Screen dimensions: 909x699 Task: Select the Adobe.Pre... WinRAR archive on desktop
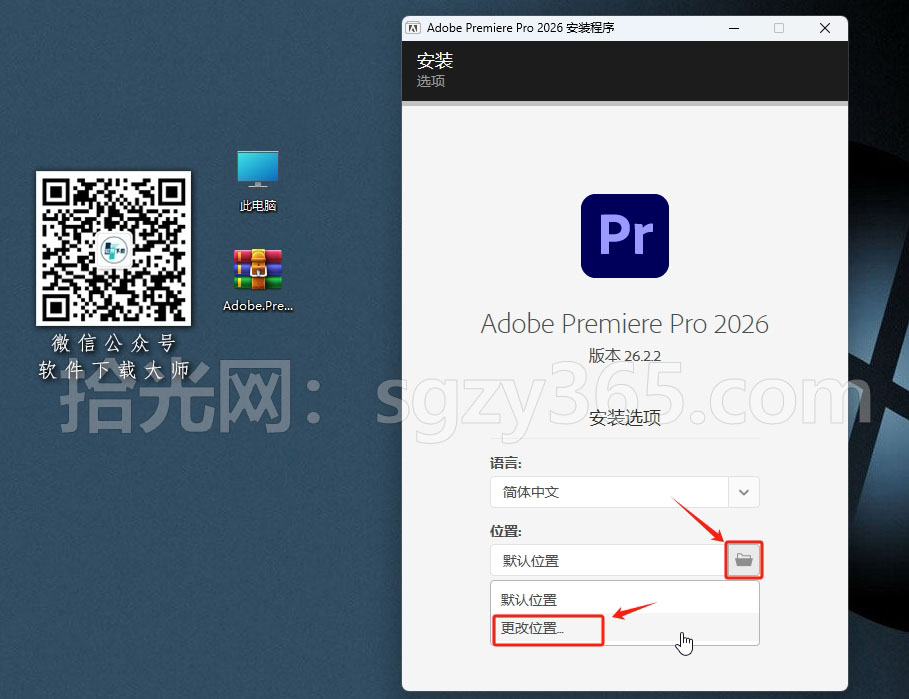point(258,281)
